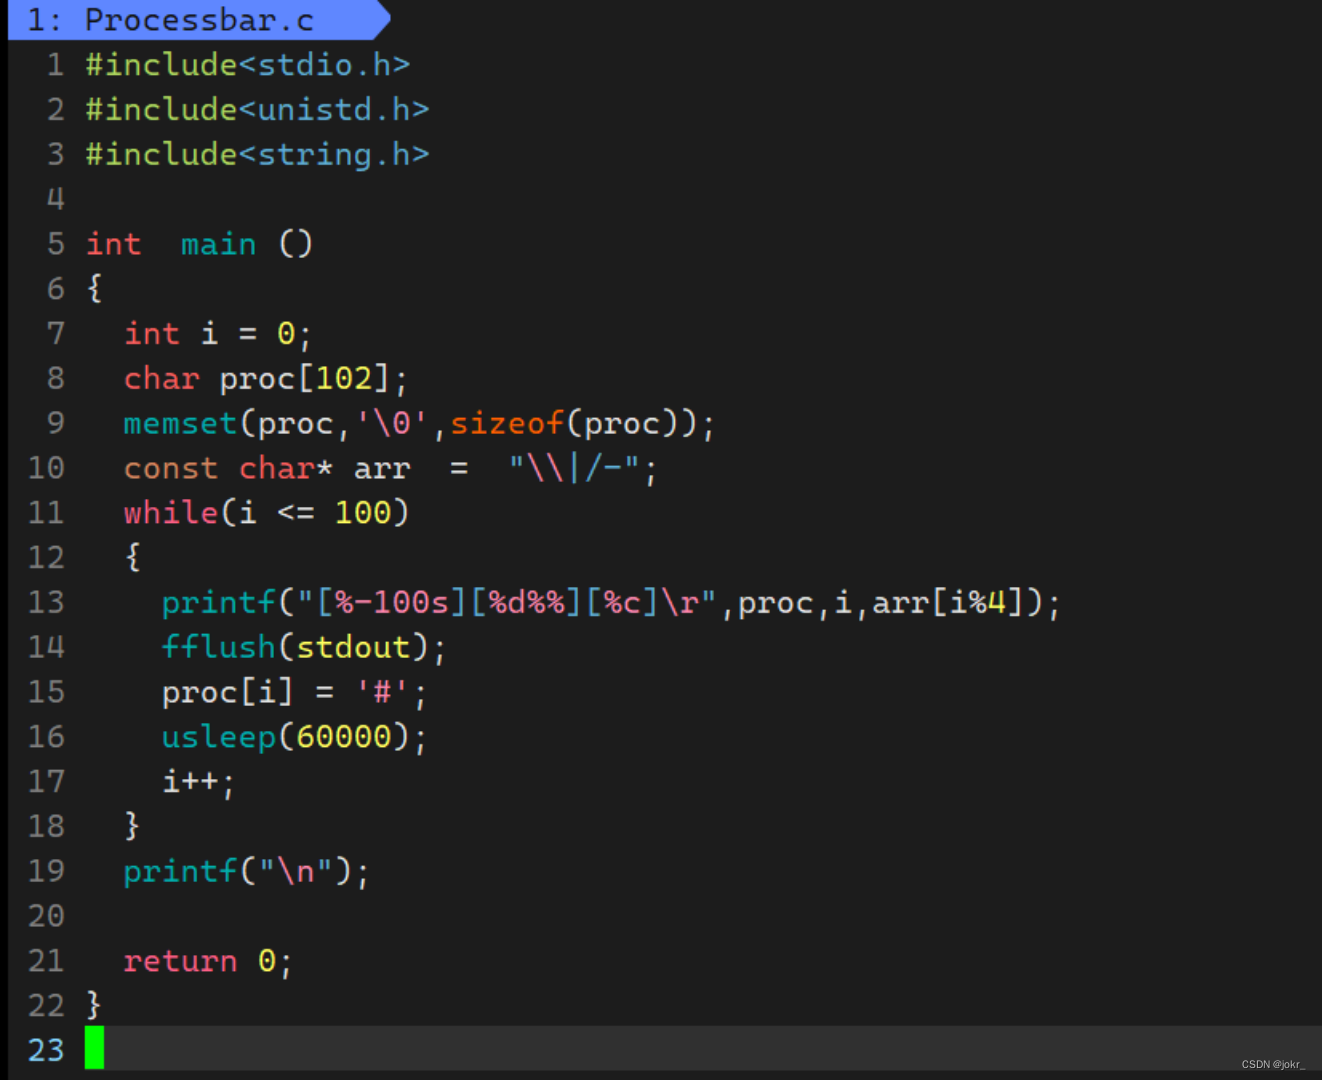Image resolution: width=1322 pixels, height=1080 pixels.
Task: Click the i++; statement
Action: pos(198,782)
